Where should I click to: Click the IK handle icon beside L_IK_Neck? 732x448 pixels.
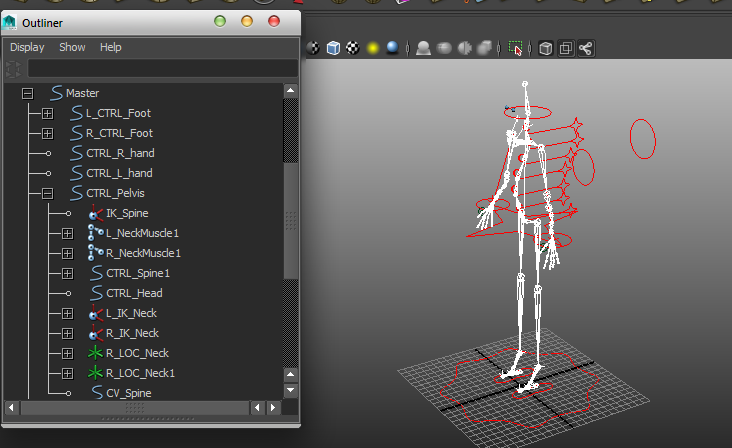pyautogui.click(x=96, y=313)
